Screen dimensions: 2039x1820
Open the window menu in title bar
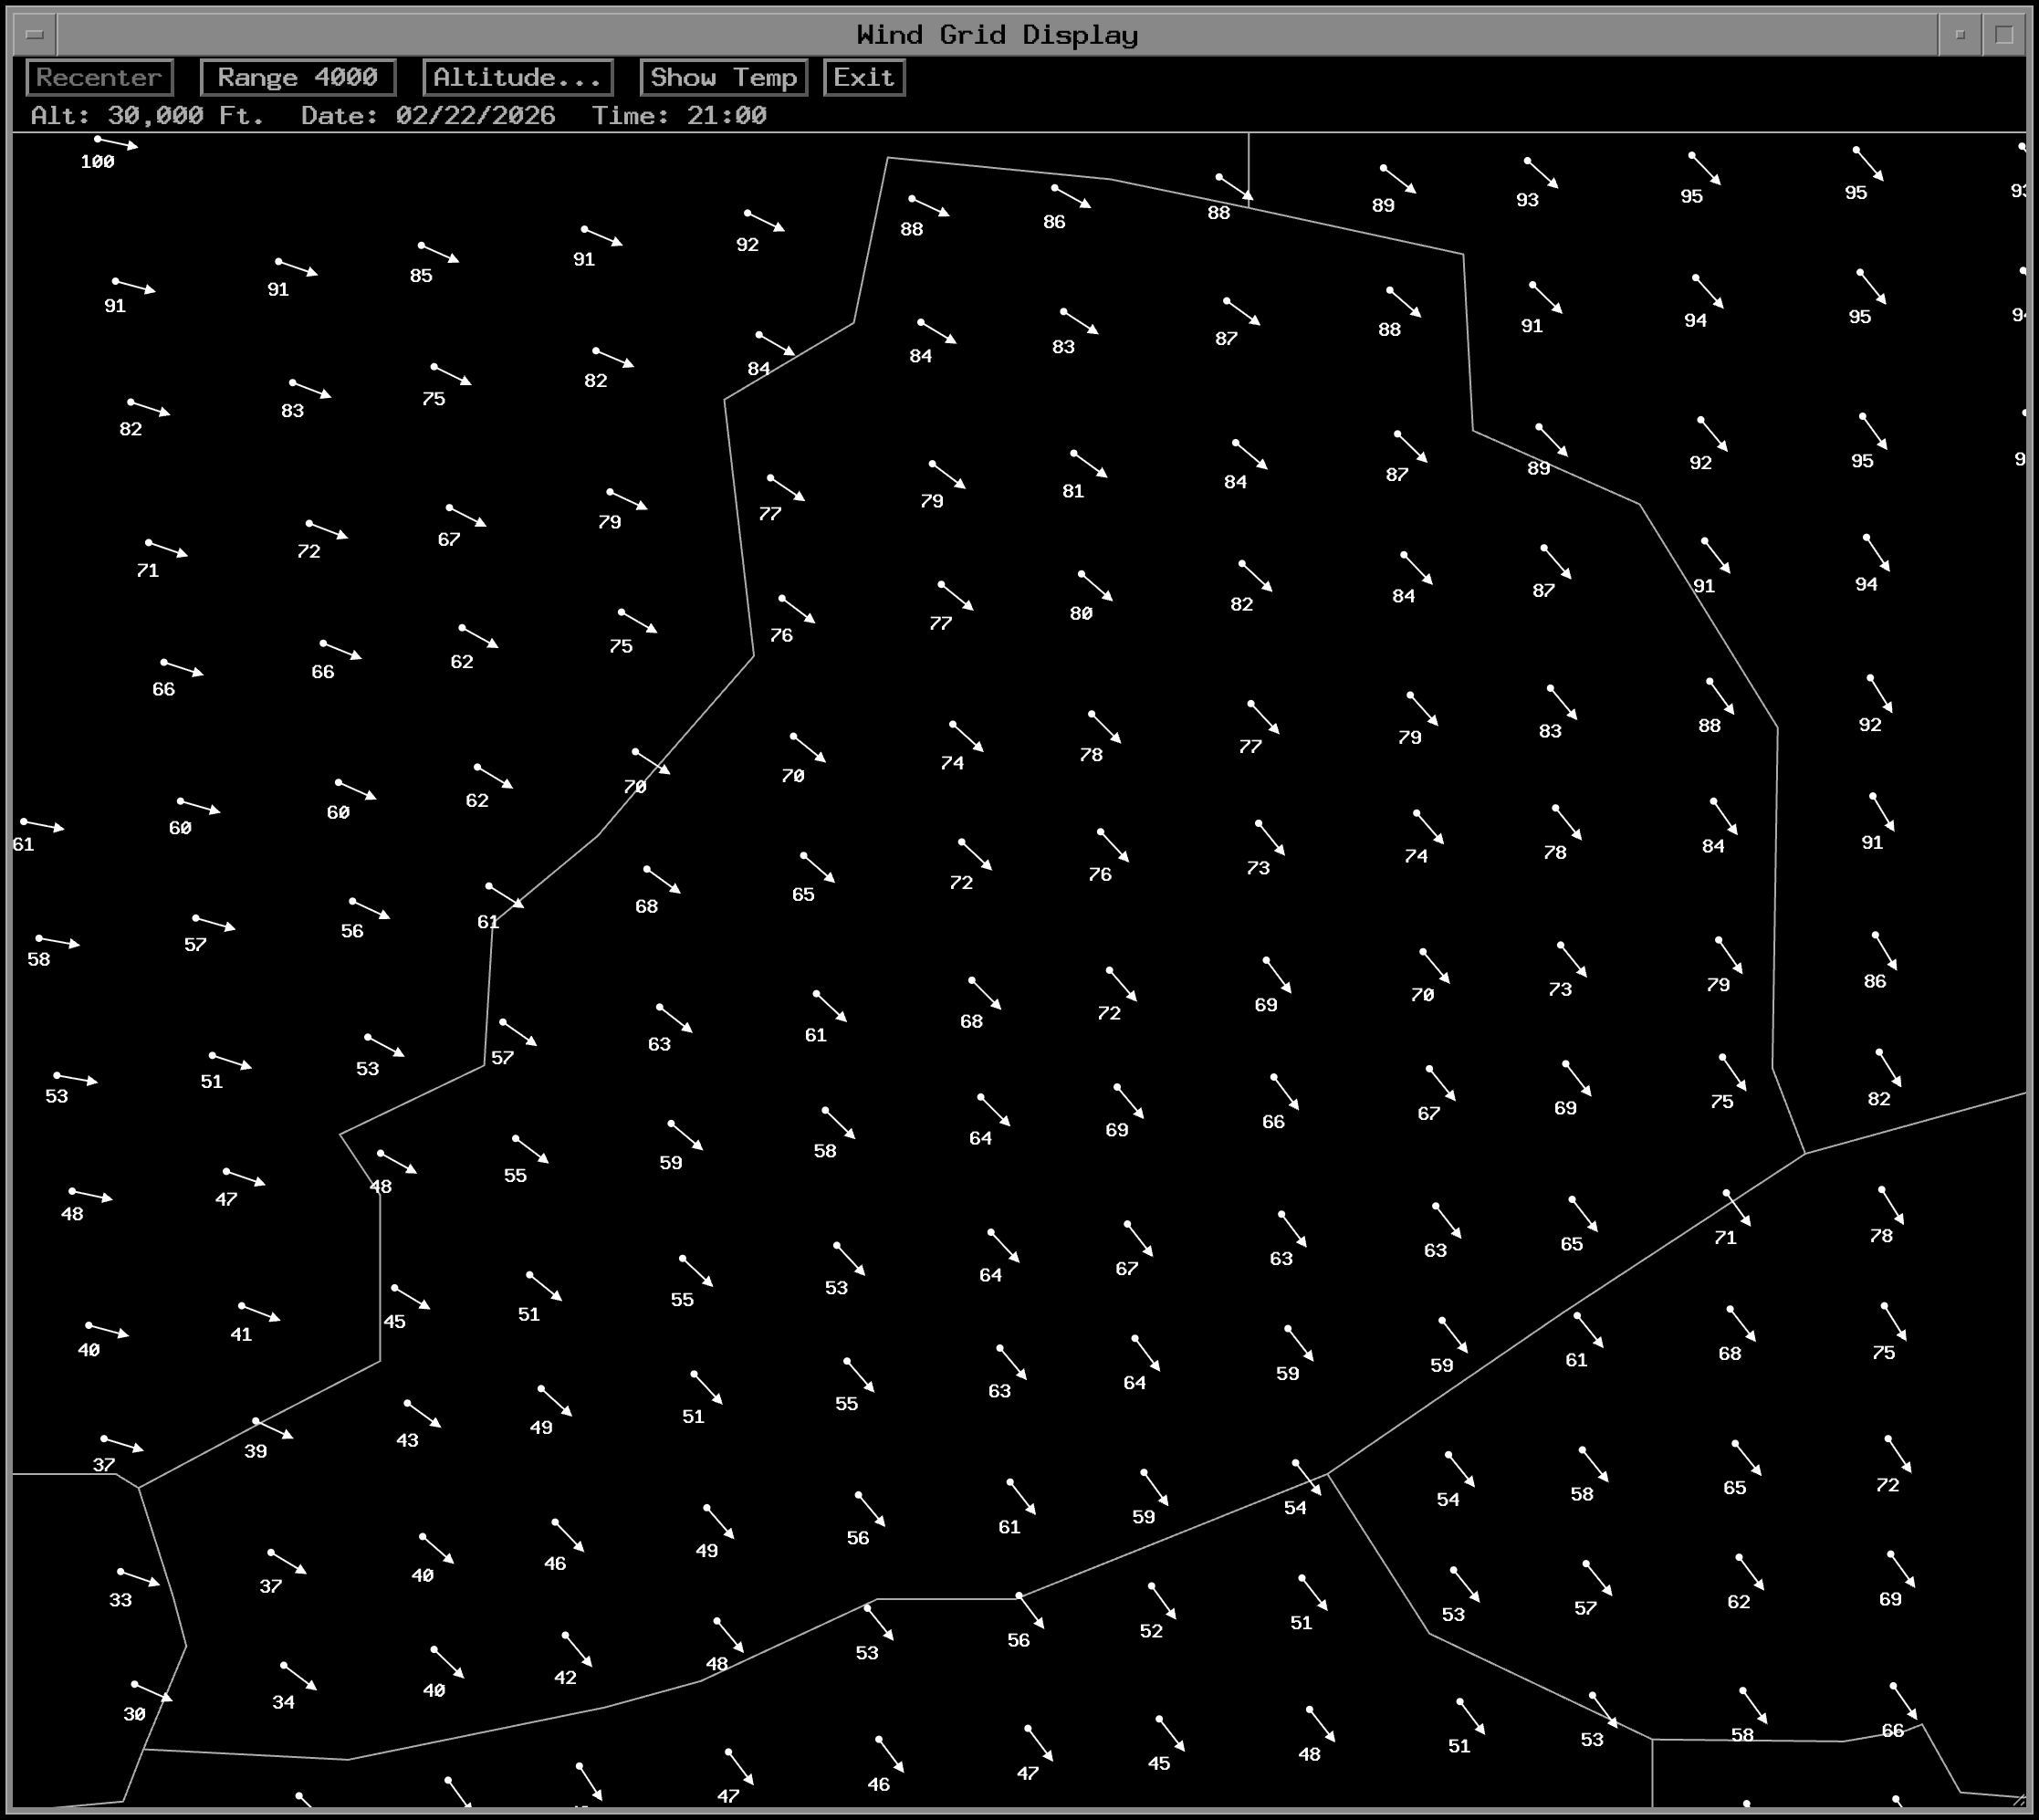coord(34,34)
